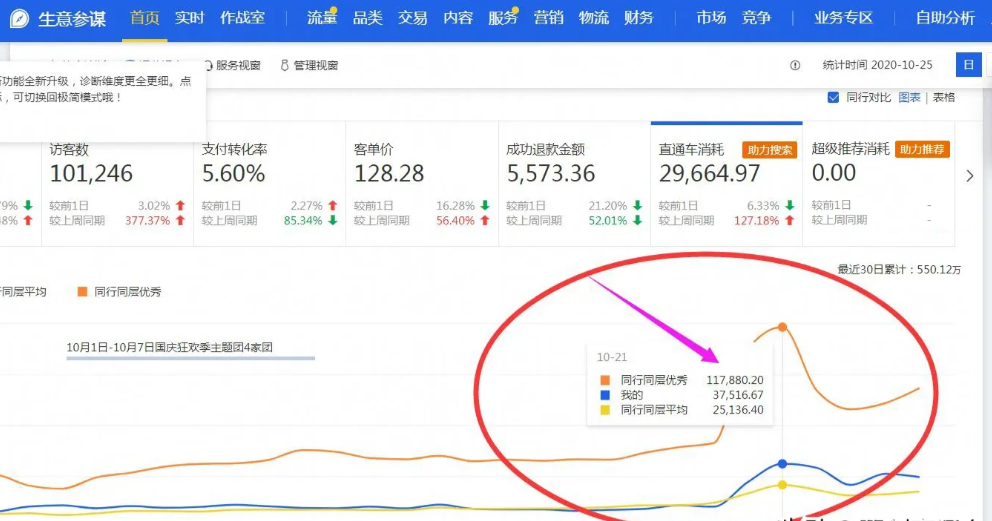Screen dimensions: 992x521
Task: Open the 首页 tab
Action: pyautogui.click(x=144, y=18)
